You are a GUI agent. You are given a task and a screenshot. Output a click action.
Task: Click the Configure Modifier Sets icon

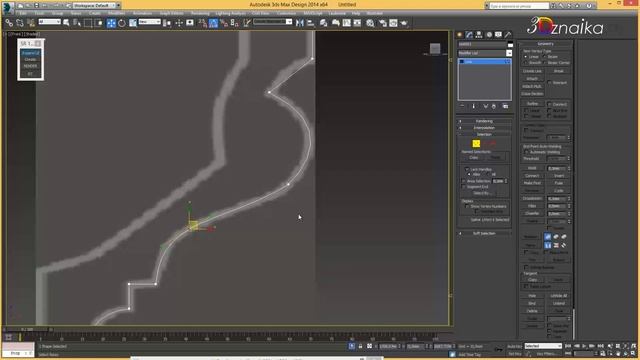click(x=505, y=106)
